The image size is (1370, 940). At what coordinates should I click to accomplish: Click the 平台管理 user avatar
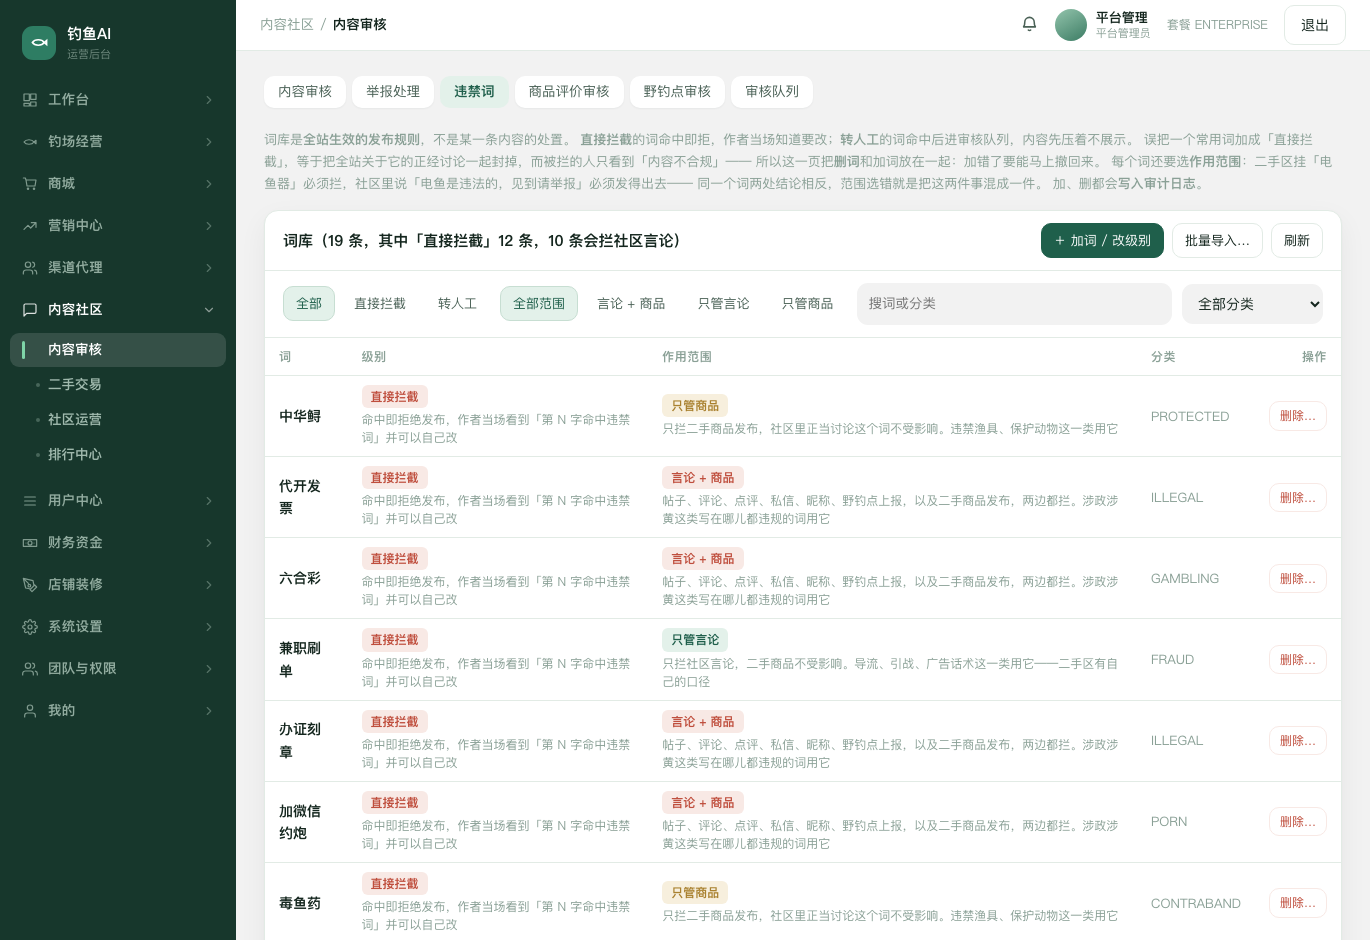tap(1071, 25)
